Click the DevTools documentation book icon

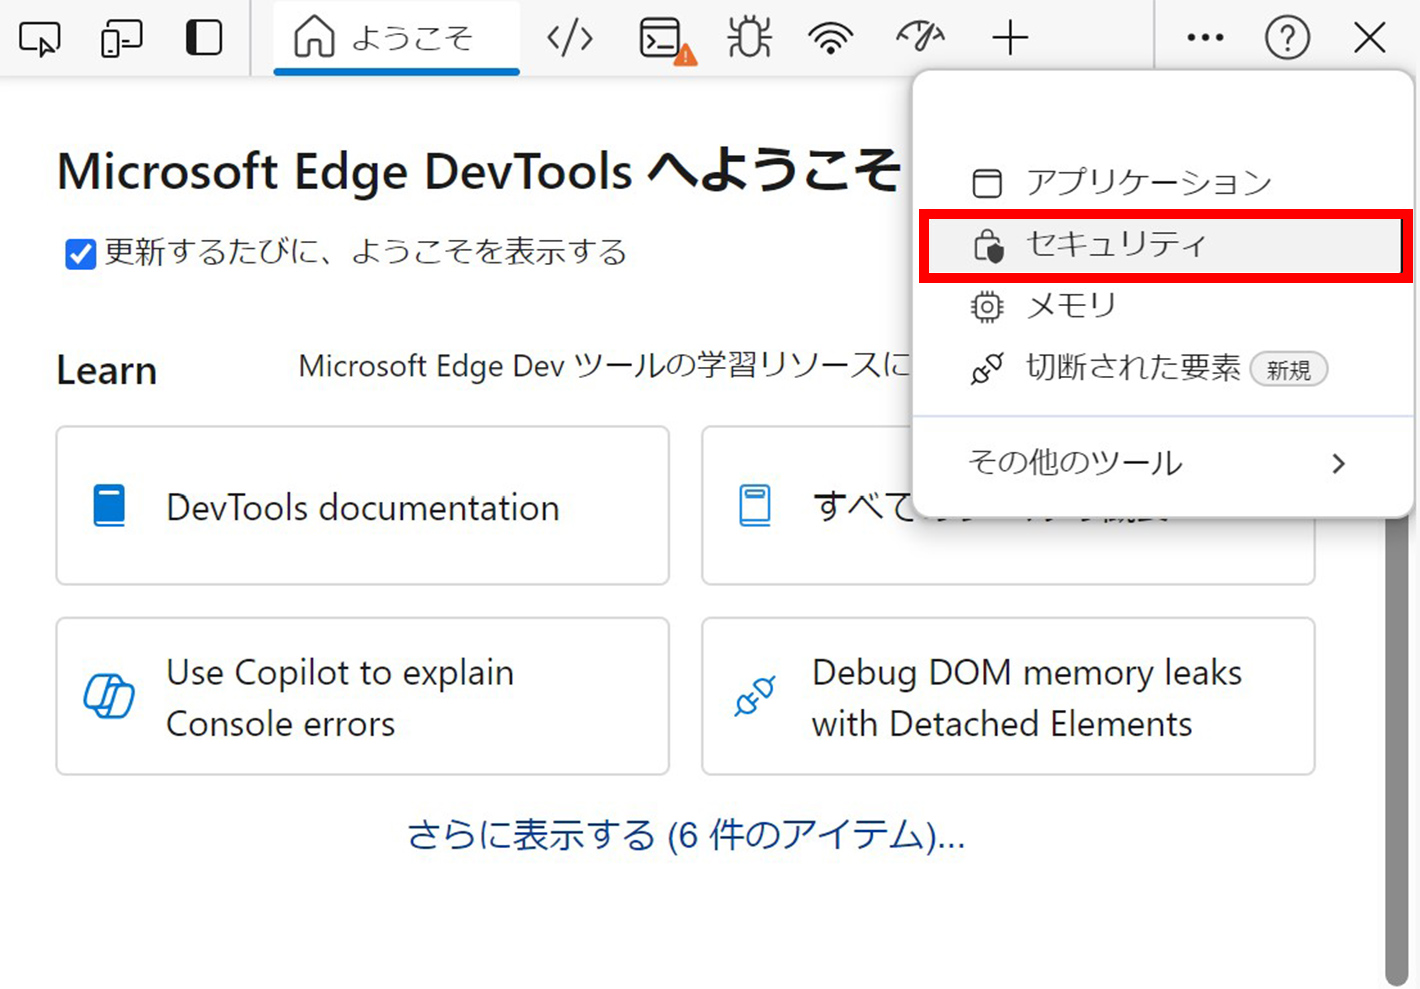(109, 506)
